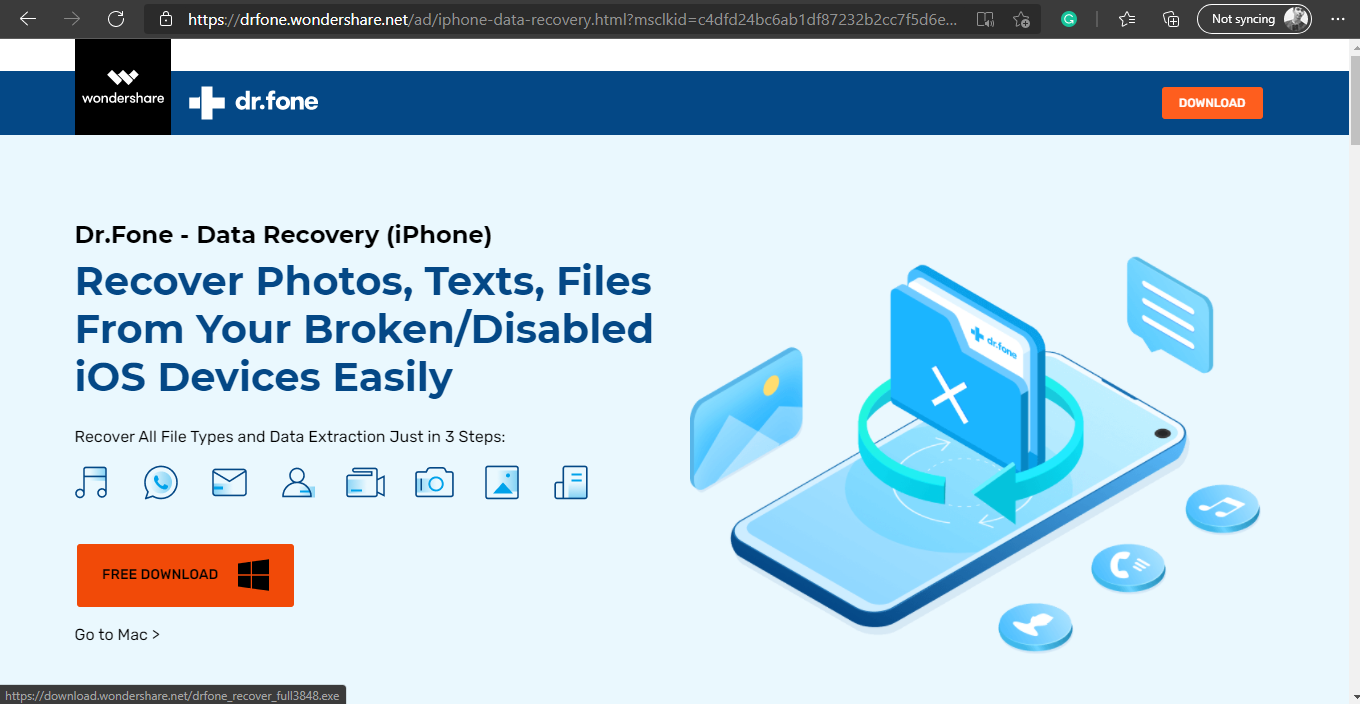Click the Wondershare logo
This screenshot has width=1360, height=704.
(x=123, y=87)
